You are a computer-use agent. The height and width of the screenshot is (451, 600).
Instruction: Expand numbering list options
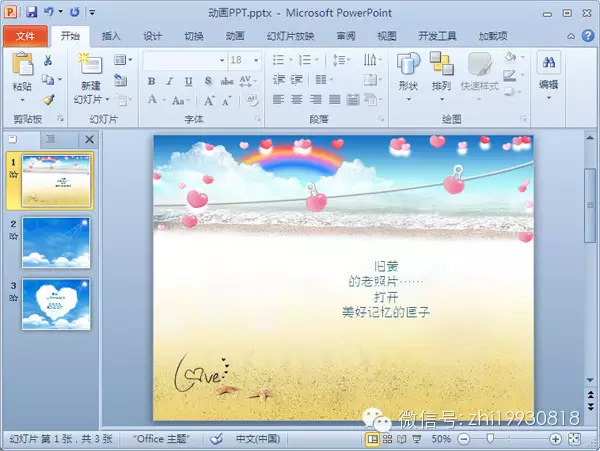[317, 60]
